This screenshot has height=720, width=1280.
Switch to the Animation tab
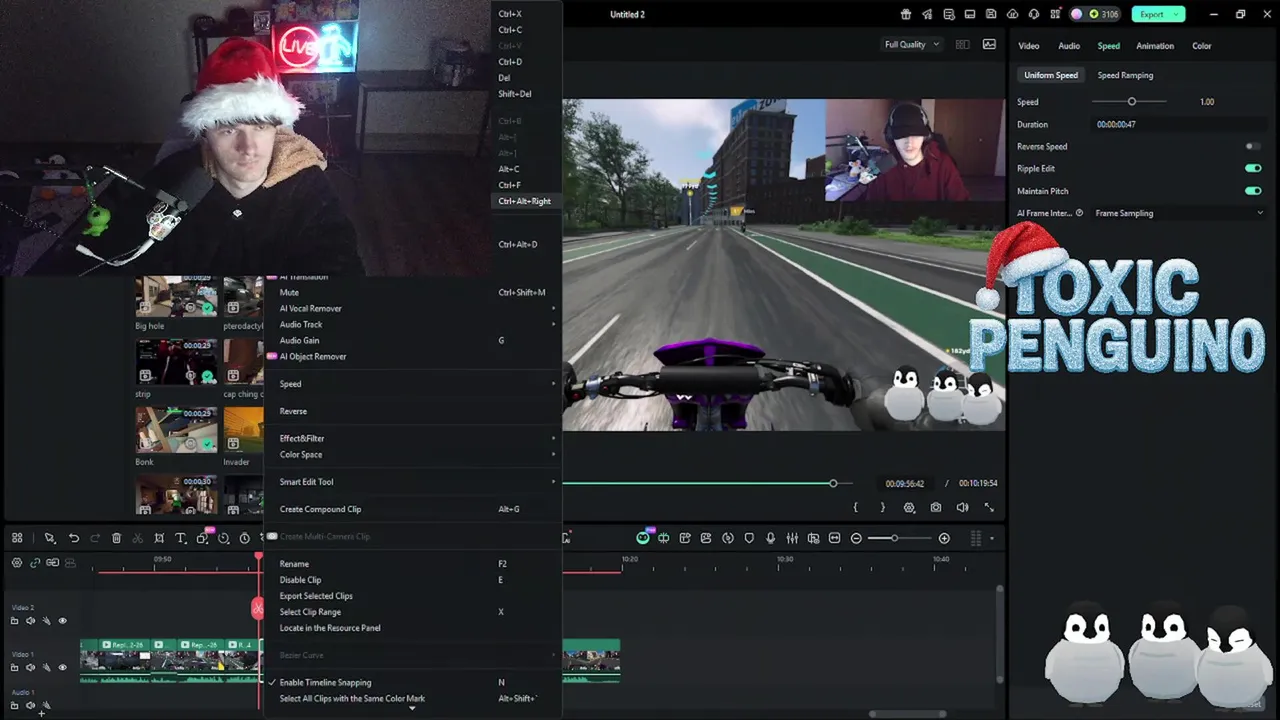(x=1155, y=46)
